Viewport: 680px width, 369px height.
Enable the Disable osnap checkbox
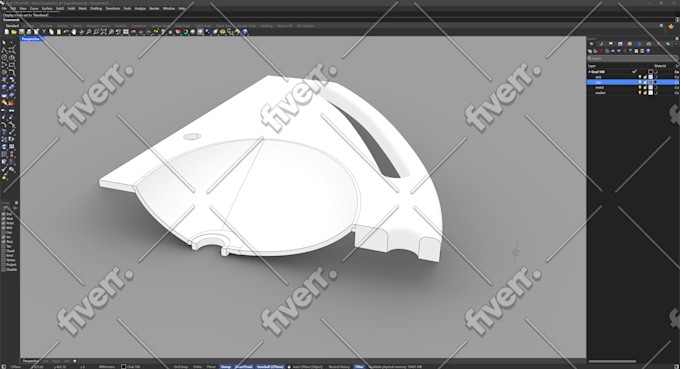[x=3, y=269]
